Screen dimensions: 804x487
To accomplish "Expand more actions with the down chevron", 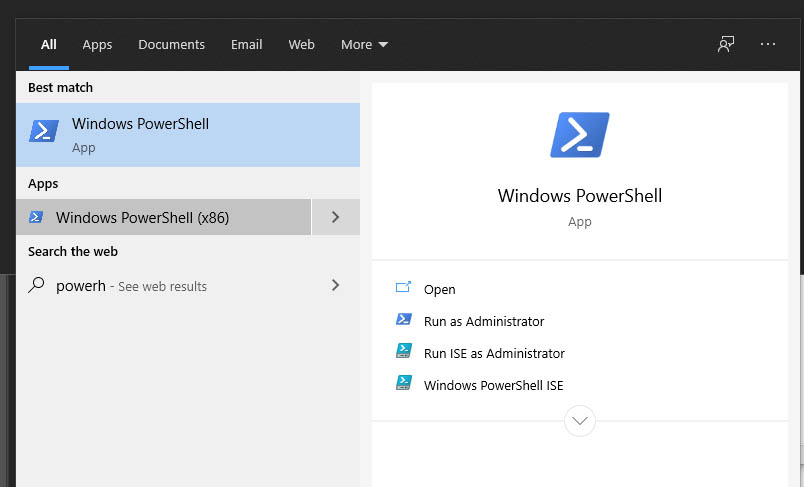I will [580, 420].
